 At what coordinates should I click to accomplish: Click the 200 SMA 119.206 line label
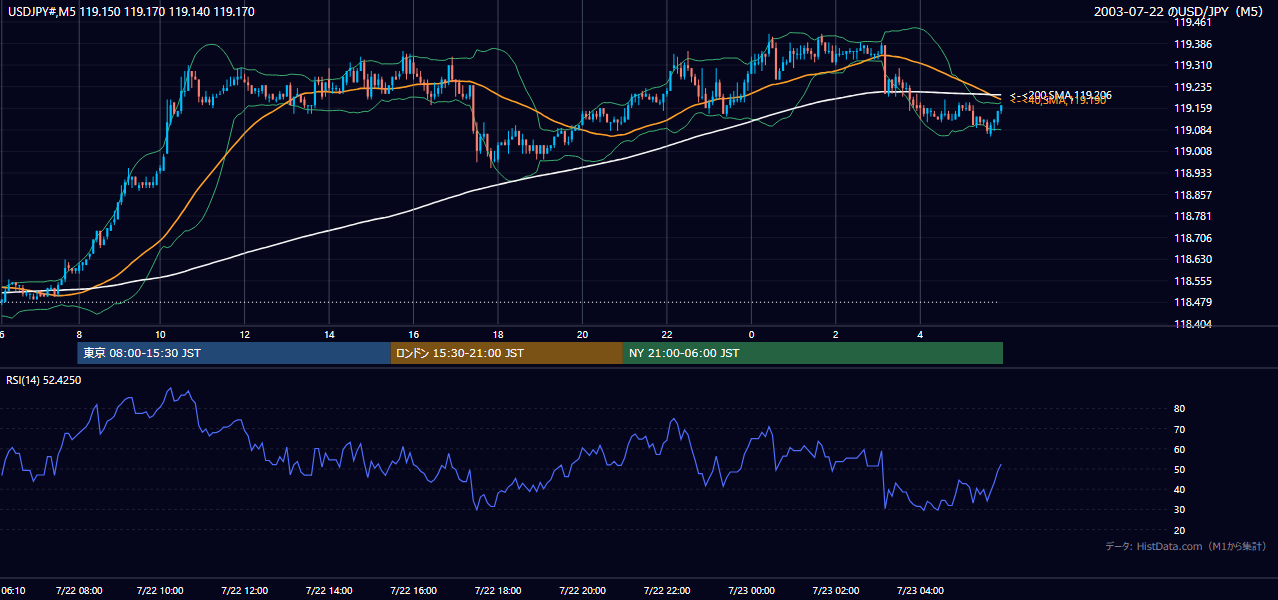tap(1060, 95)
